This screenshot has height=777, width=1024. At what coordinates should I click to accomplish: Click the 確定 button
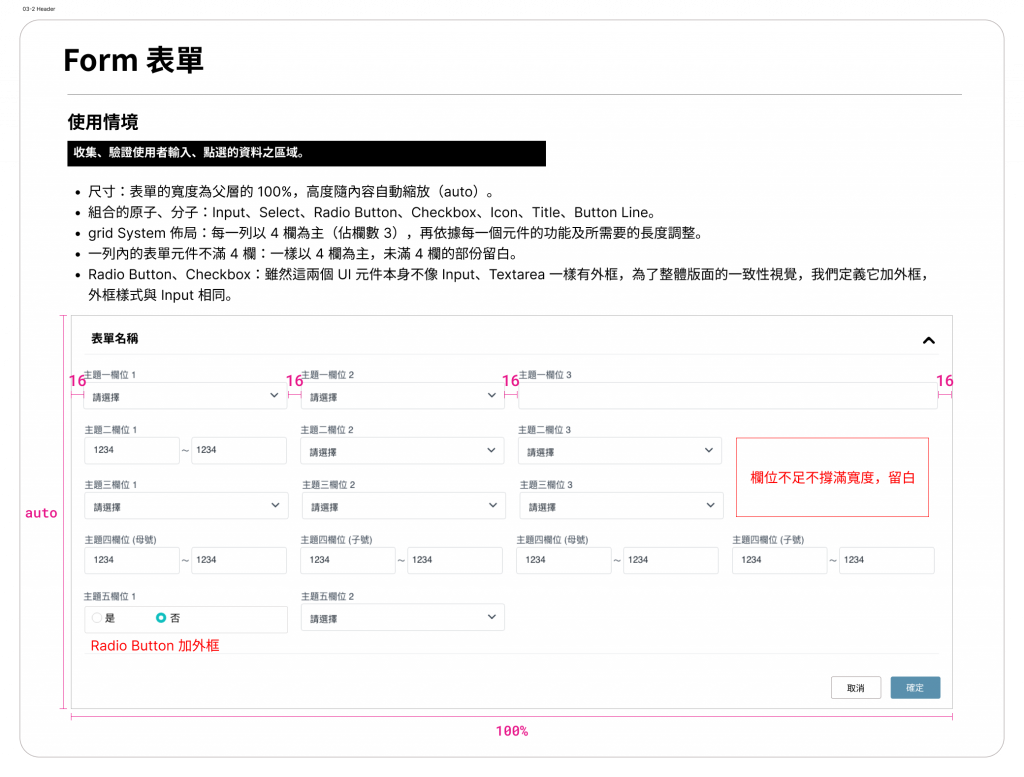pos(915,688)
